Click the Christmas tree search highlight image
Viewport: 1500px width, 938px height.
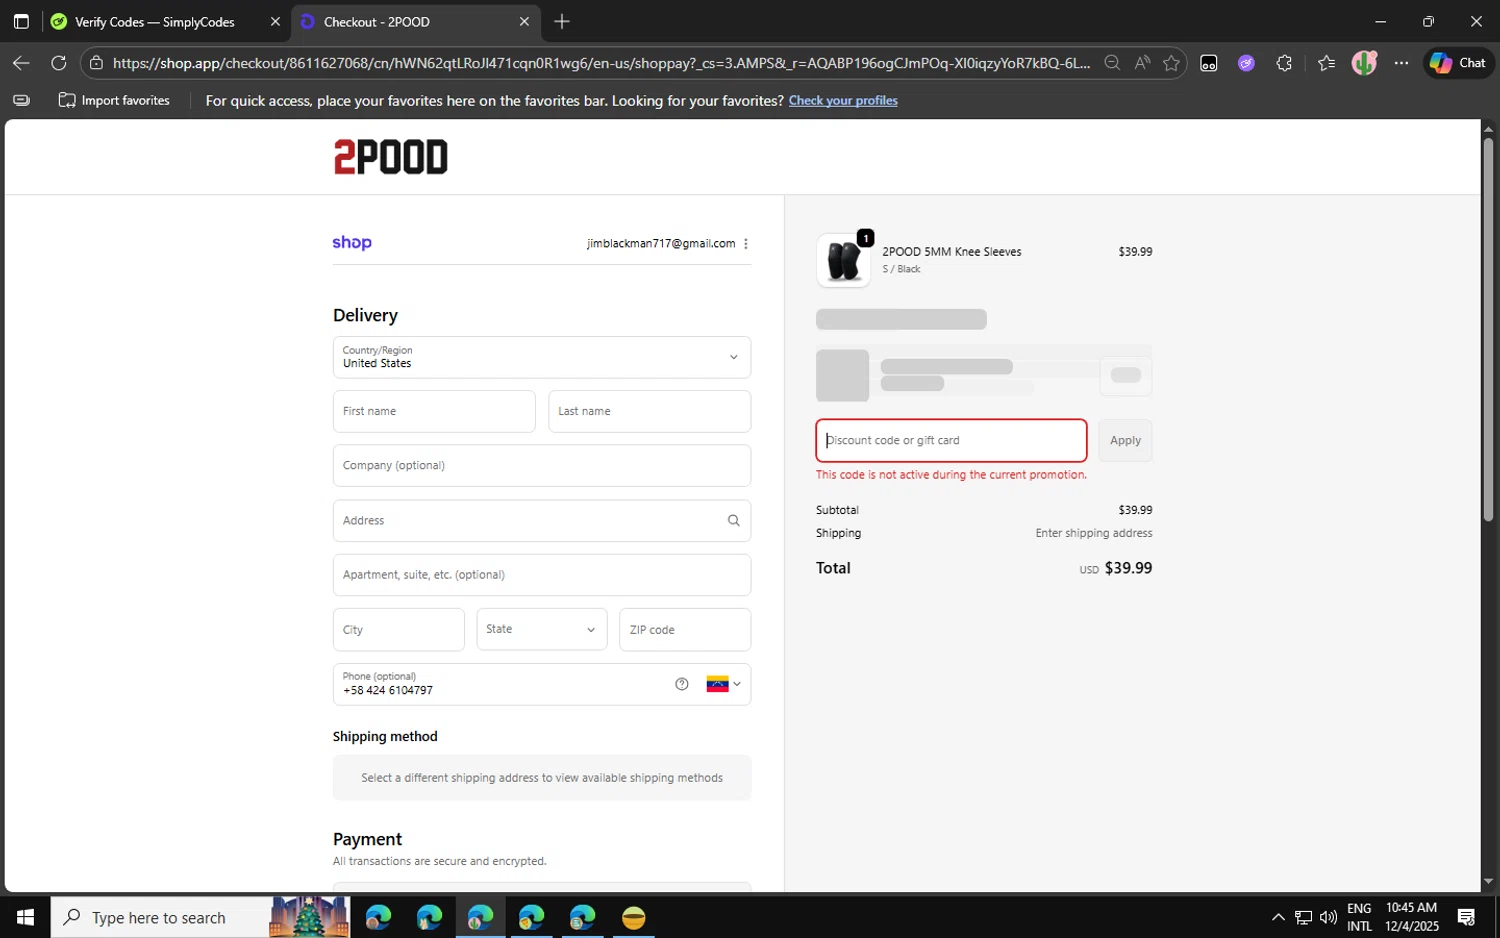point(309,917)
